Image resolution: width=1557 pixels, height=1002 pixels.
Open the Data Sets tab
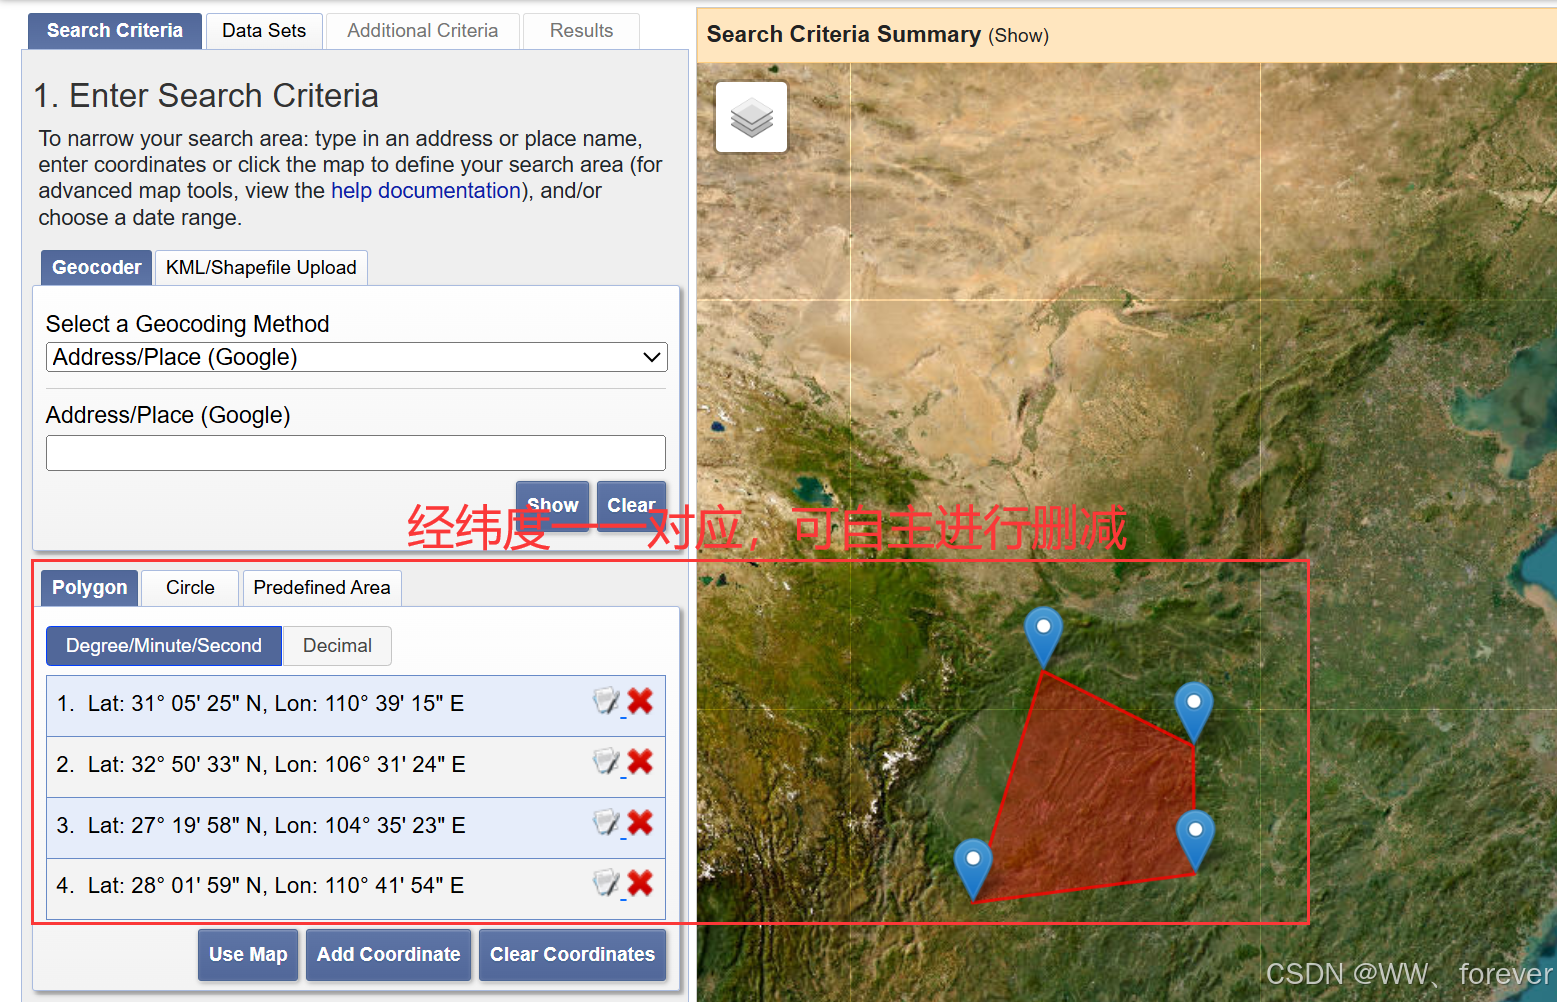click(264, 31)
